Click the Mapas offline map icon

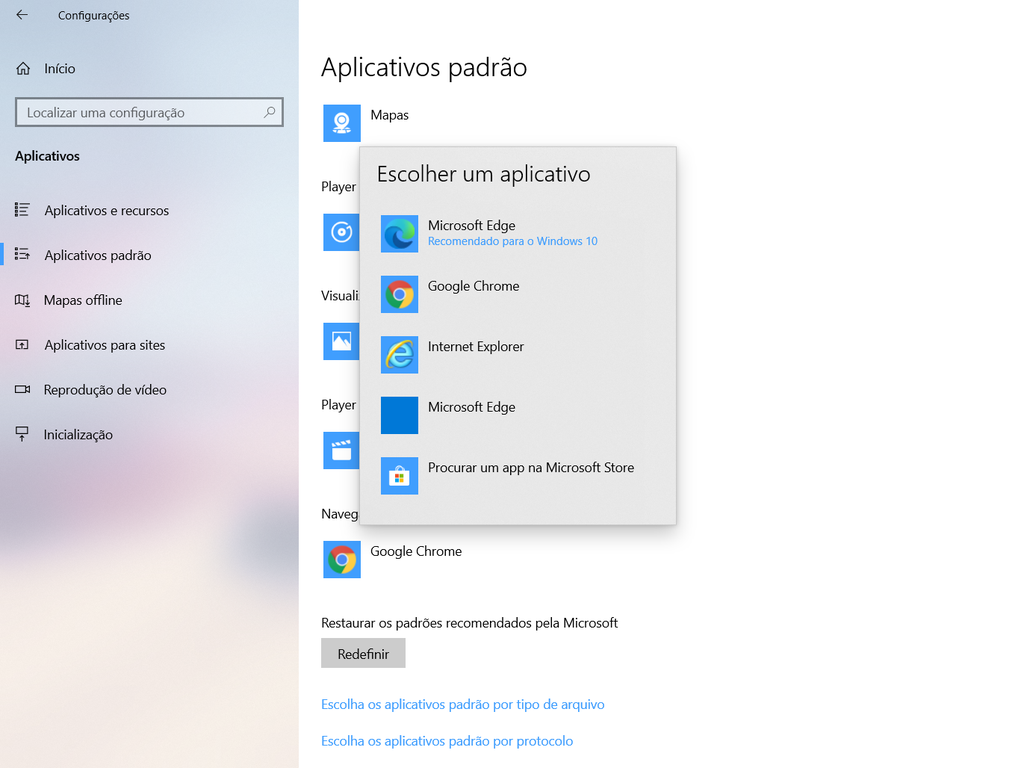pyautogui.click(x=22, y=300)
